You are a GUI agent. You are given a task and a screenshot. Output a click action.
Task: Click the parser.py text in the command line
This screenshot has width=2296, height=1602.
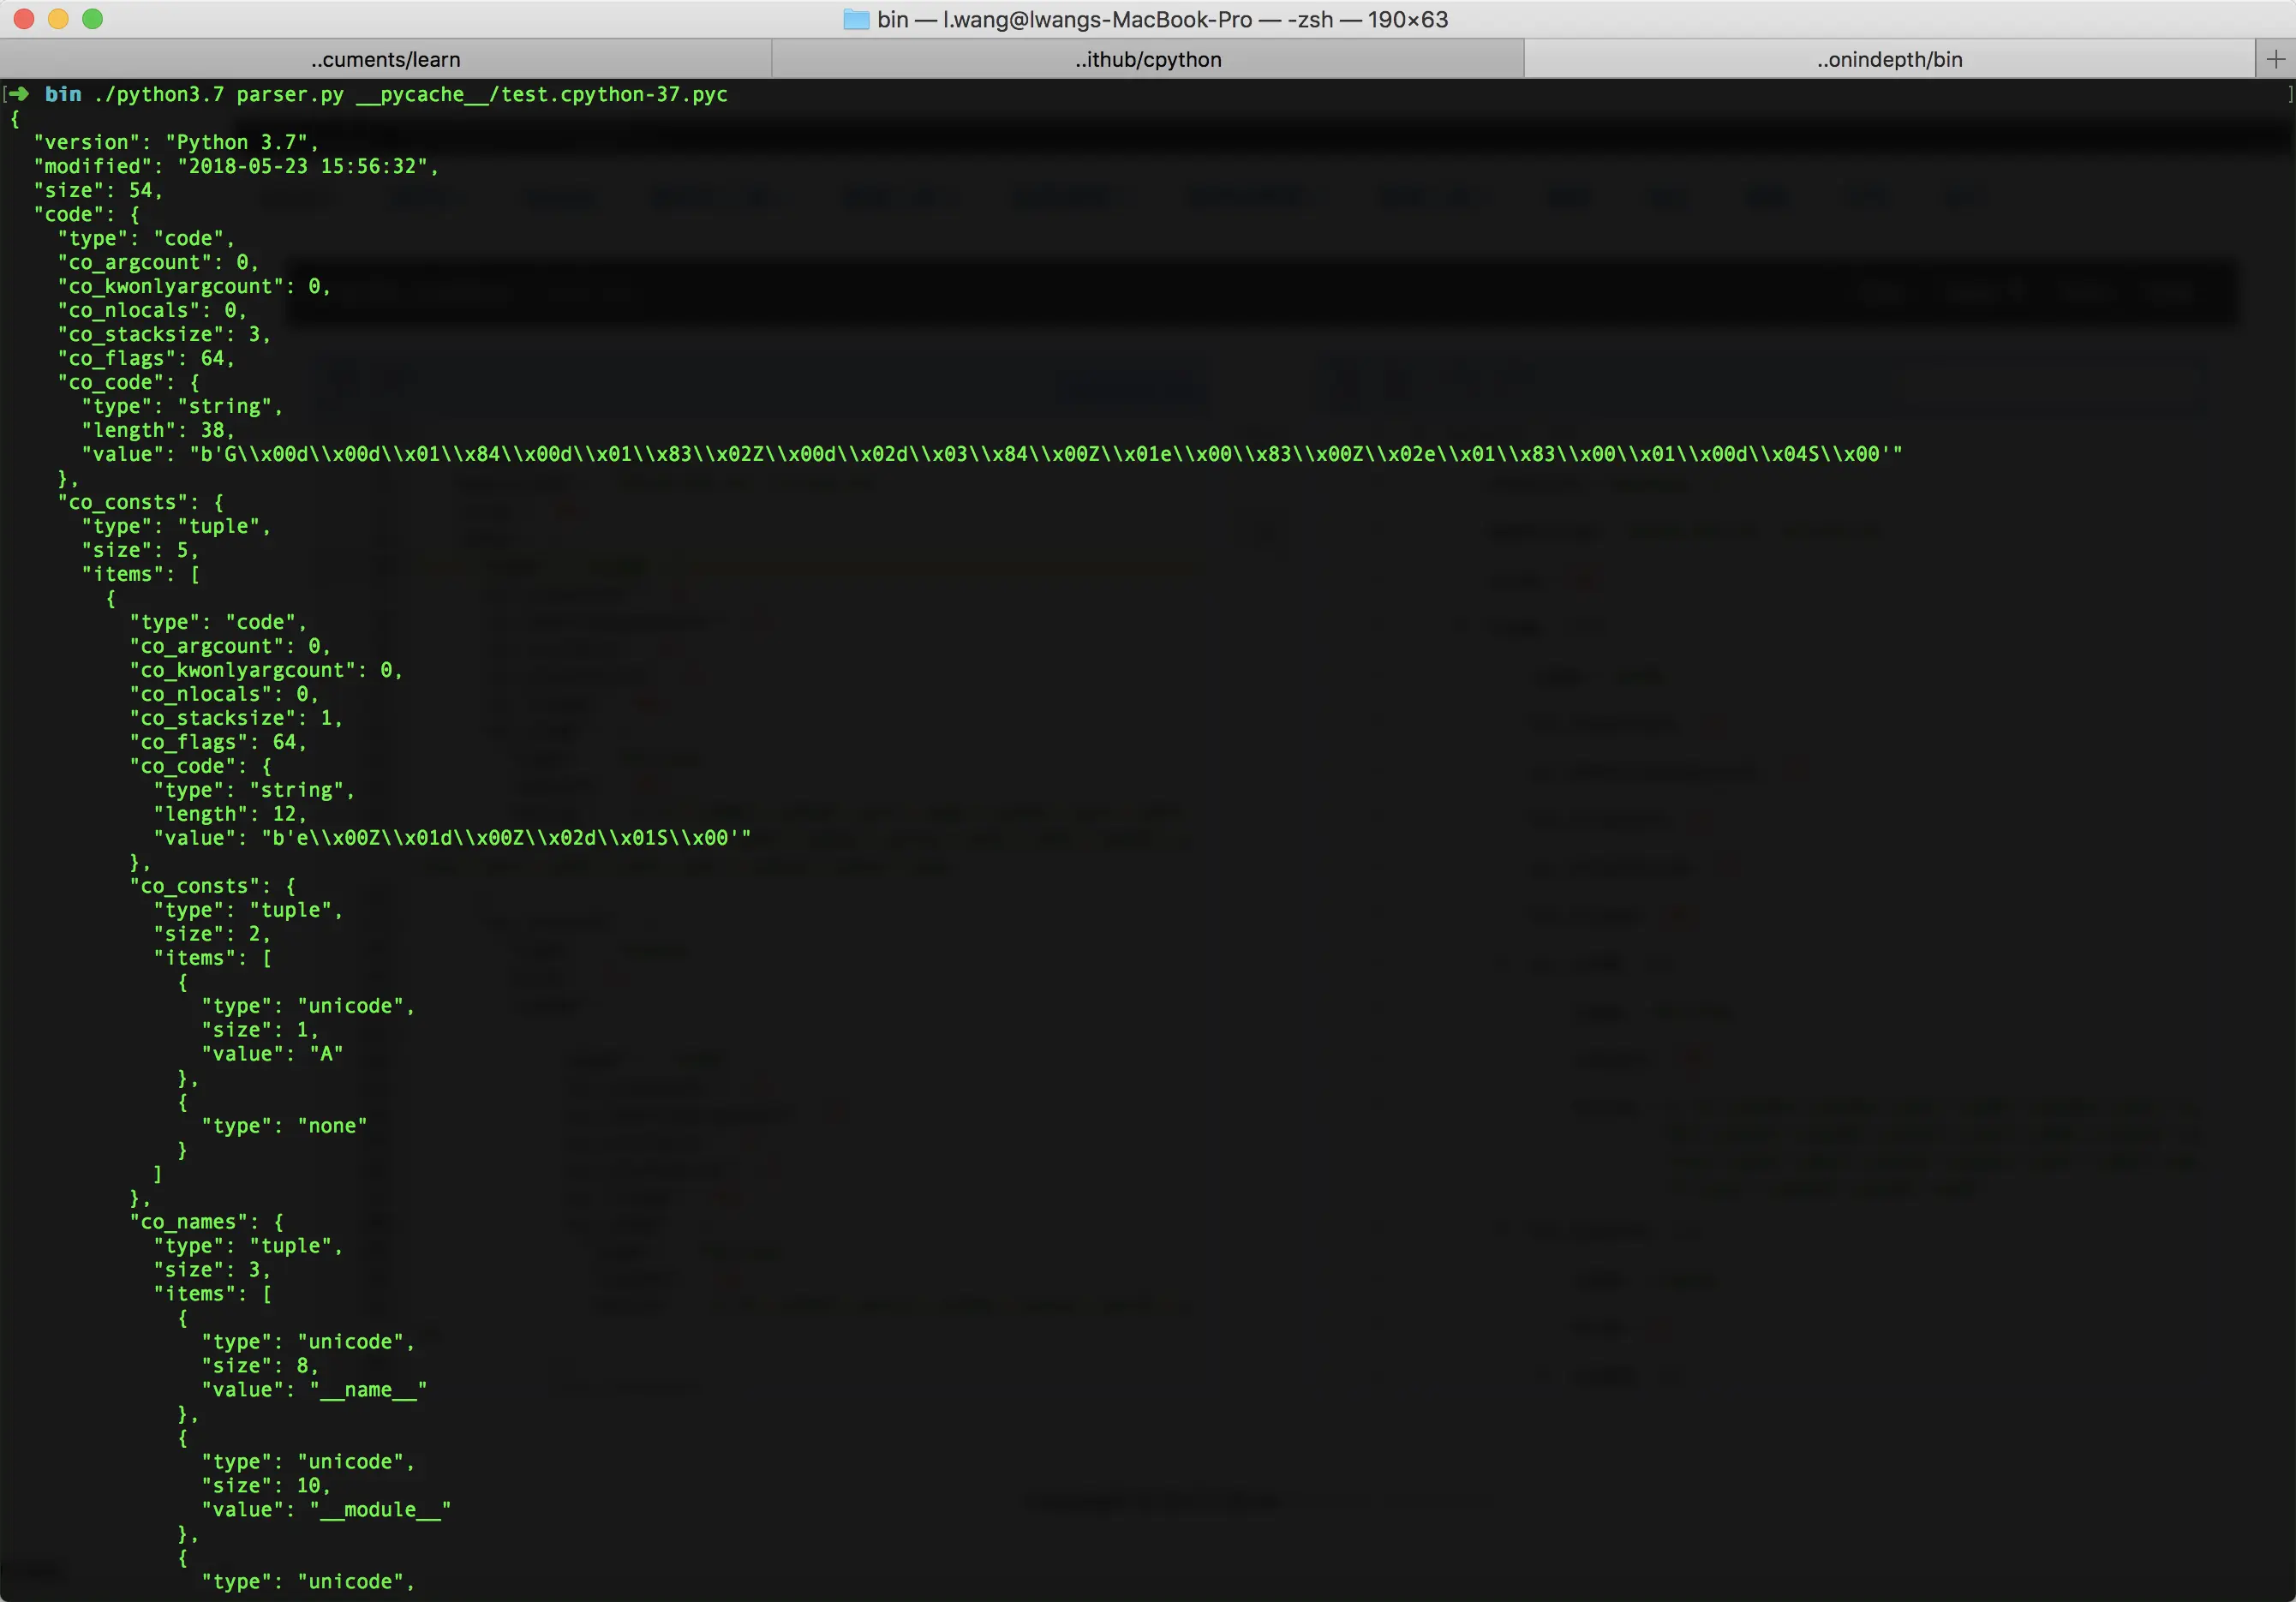point(290,94)
